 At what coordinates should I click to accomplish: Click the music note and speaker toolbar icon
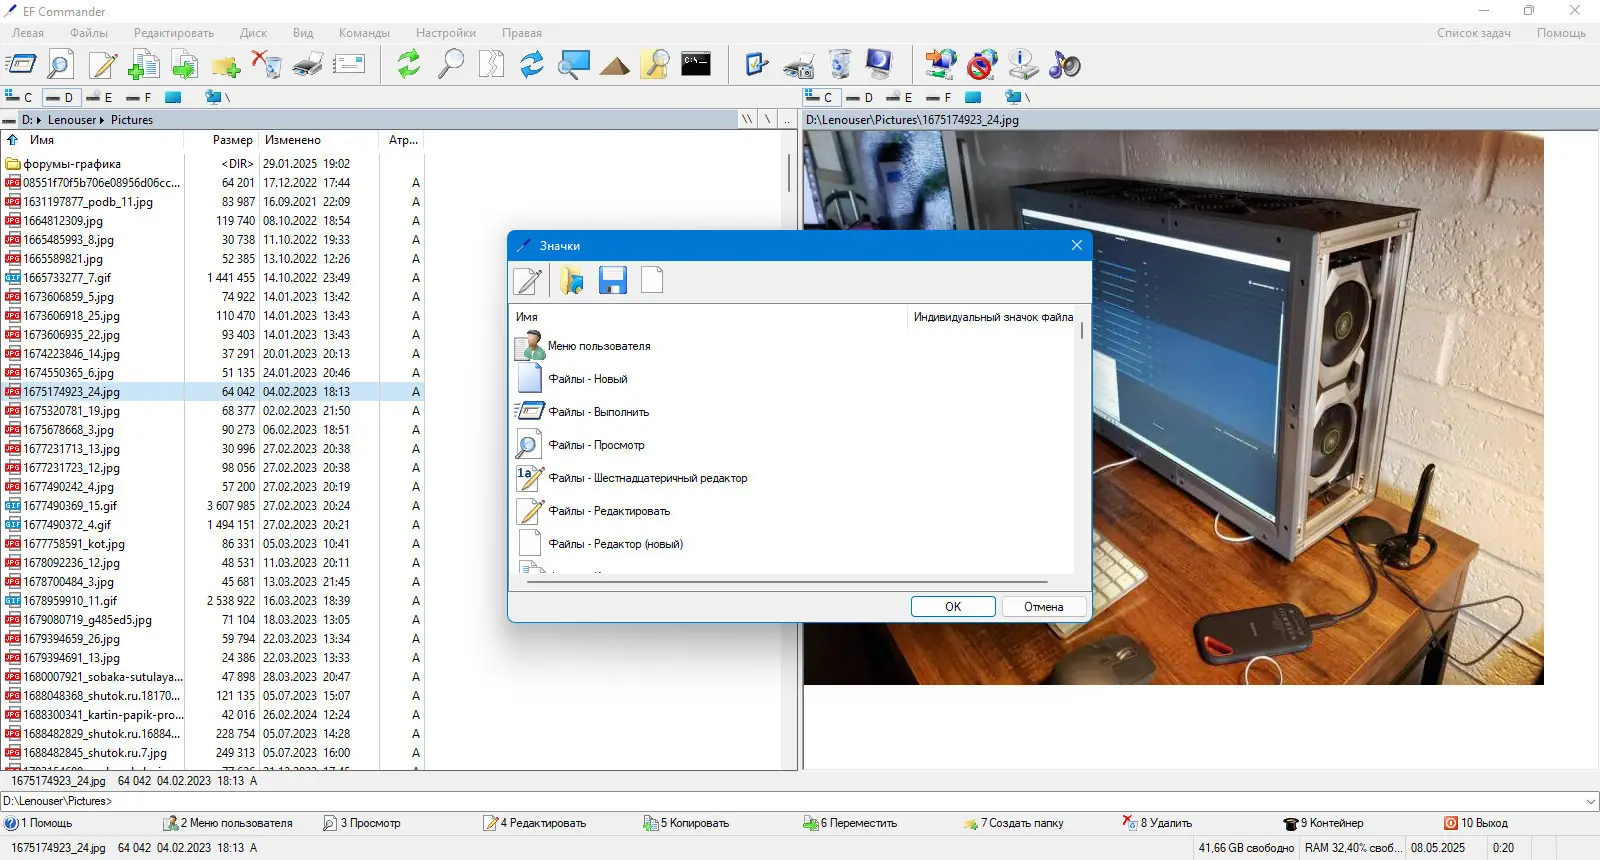point(1065,65)
